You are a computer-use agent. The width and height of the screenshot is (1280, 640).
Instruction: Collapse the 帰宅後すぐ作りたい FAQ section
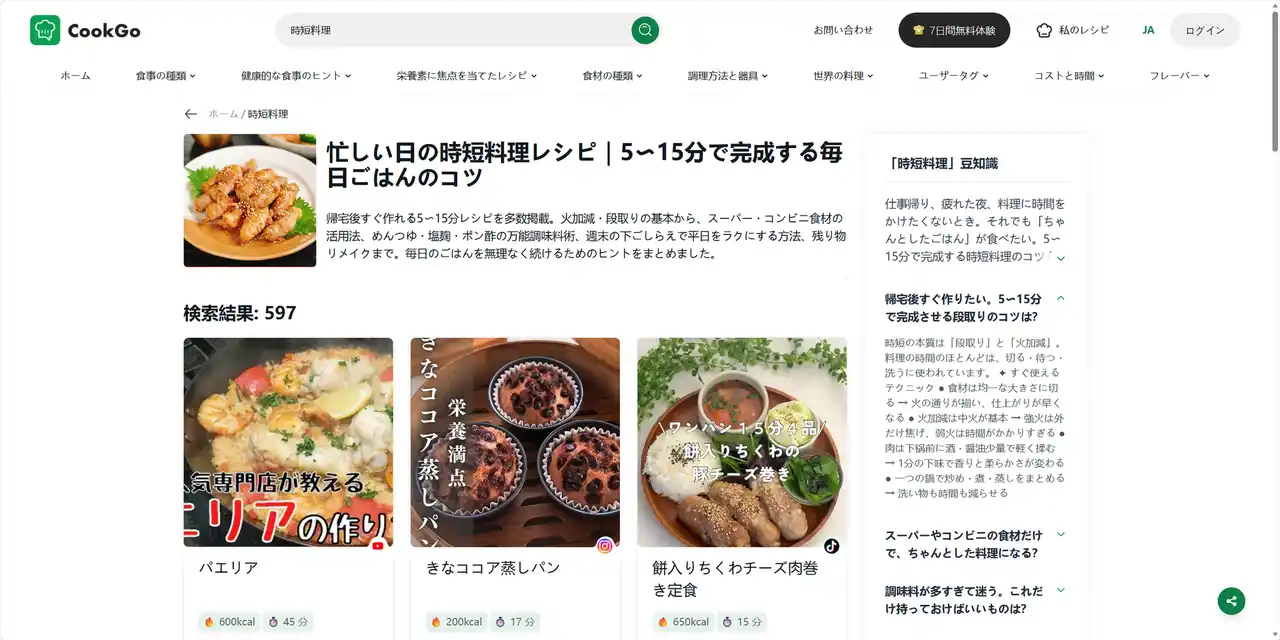[x=1061, y=298]
